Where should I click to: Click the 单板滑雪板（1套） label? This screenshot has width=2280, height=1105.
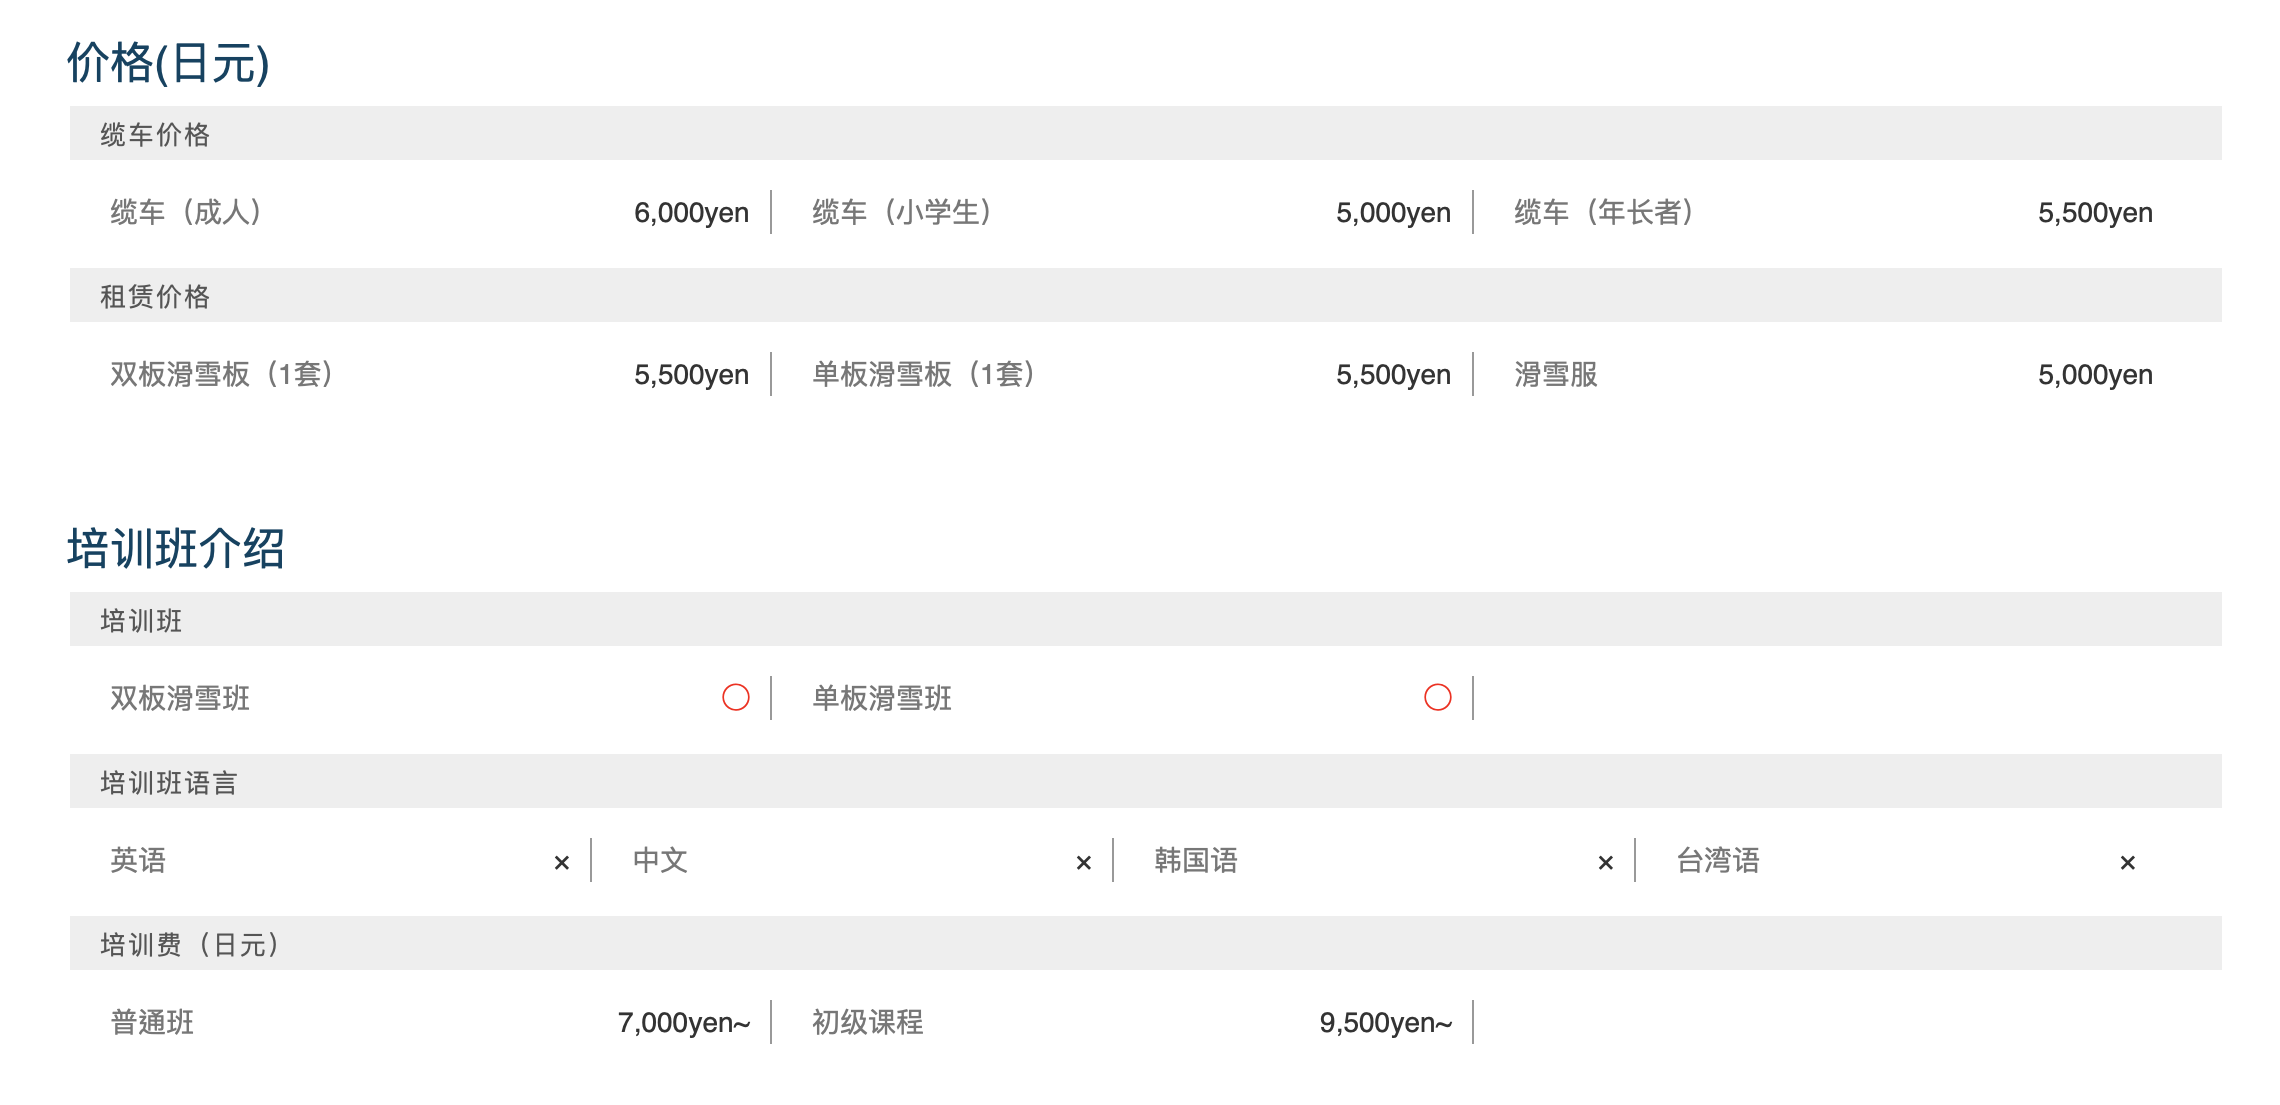[924, 374]
